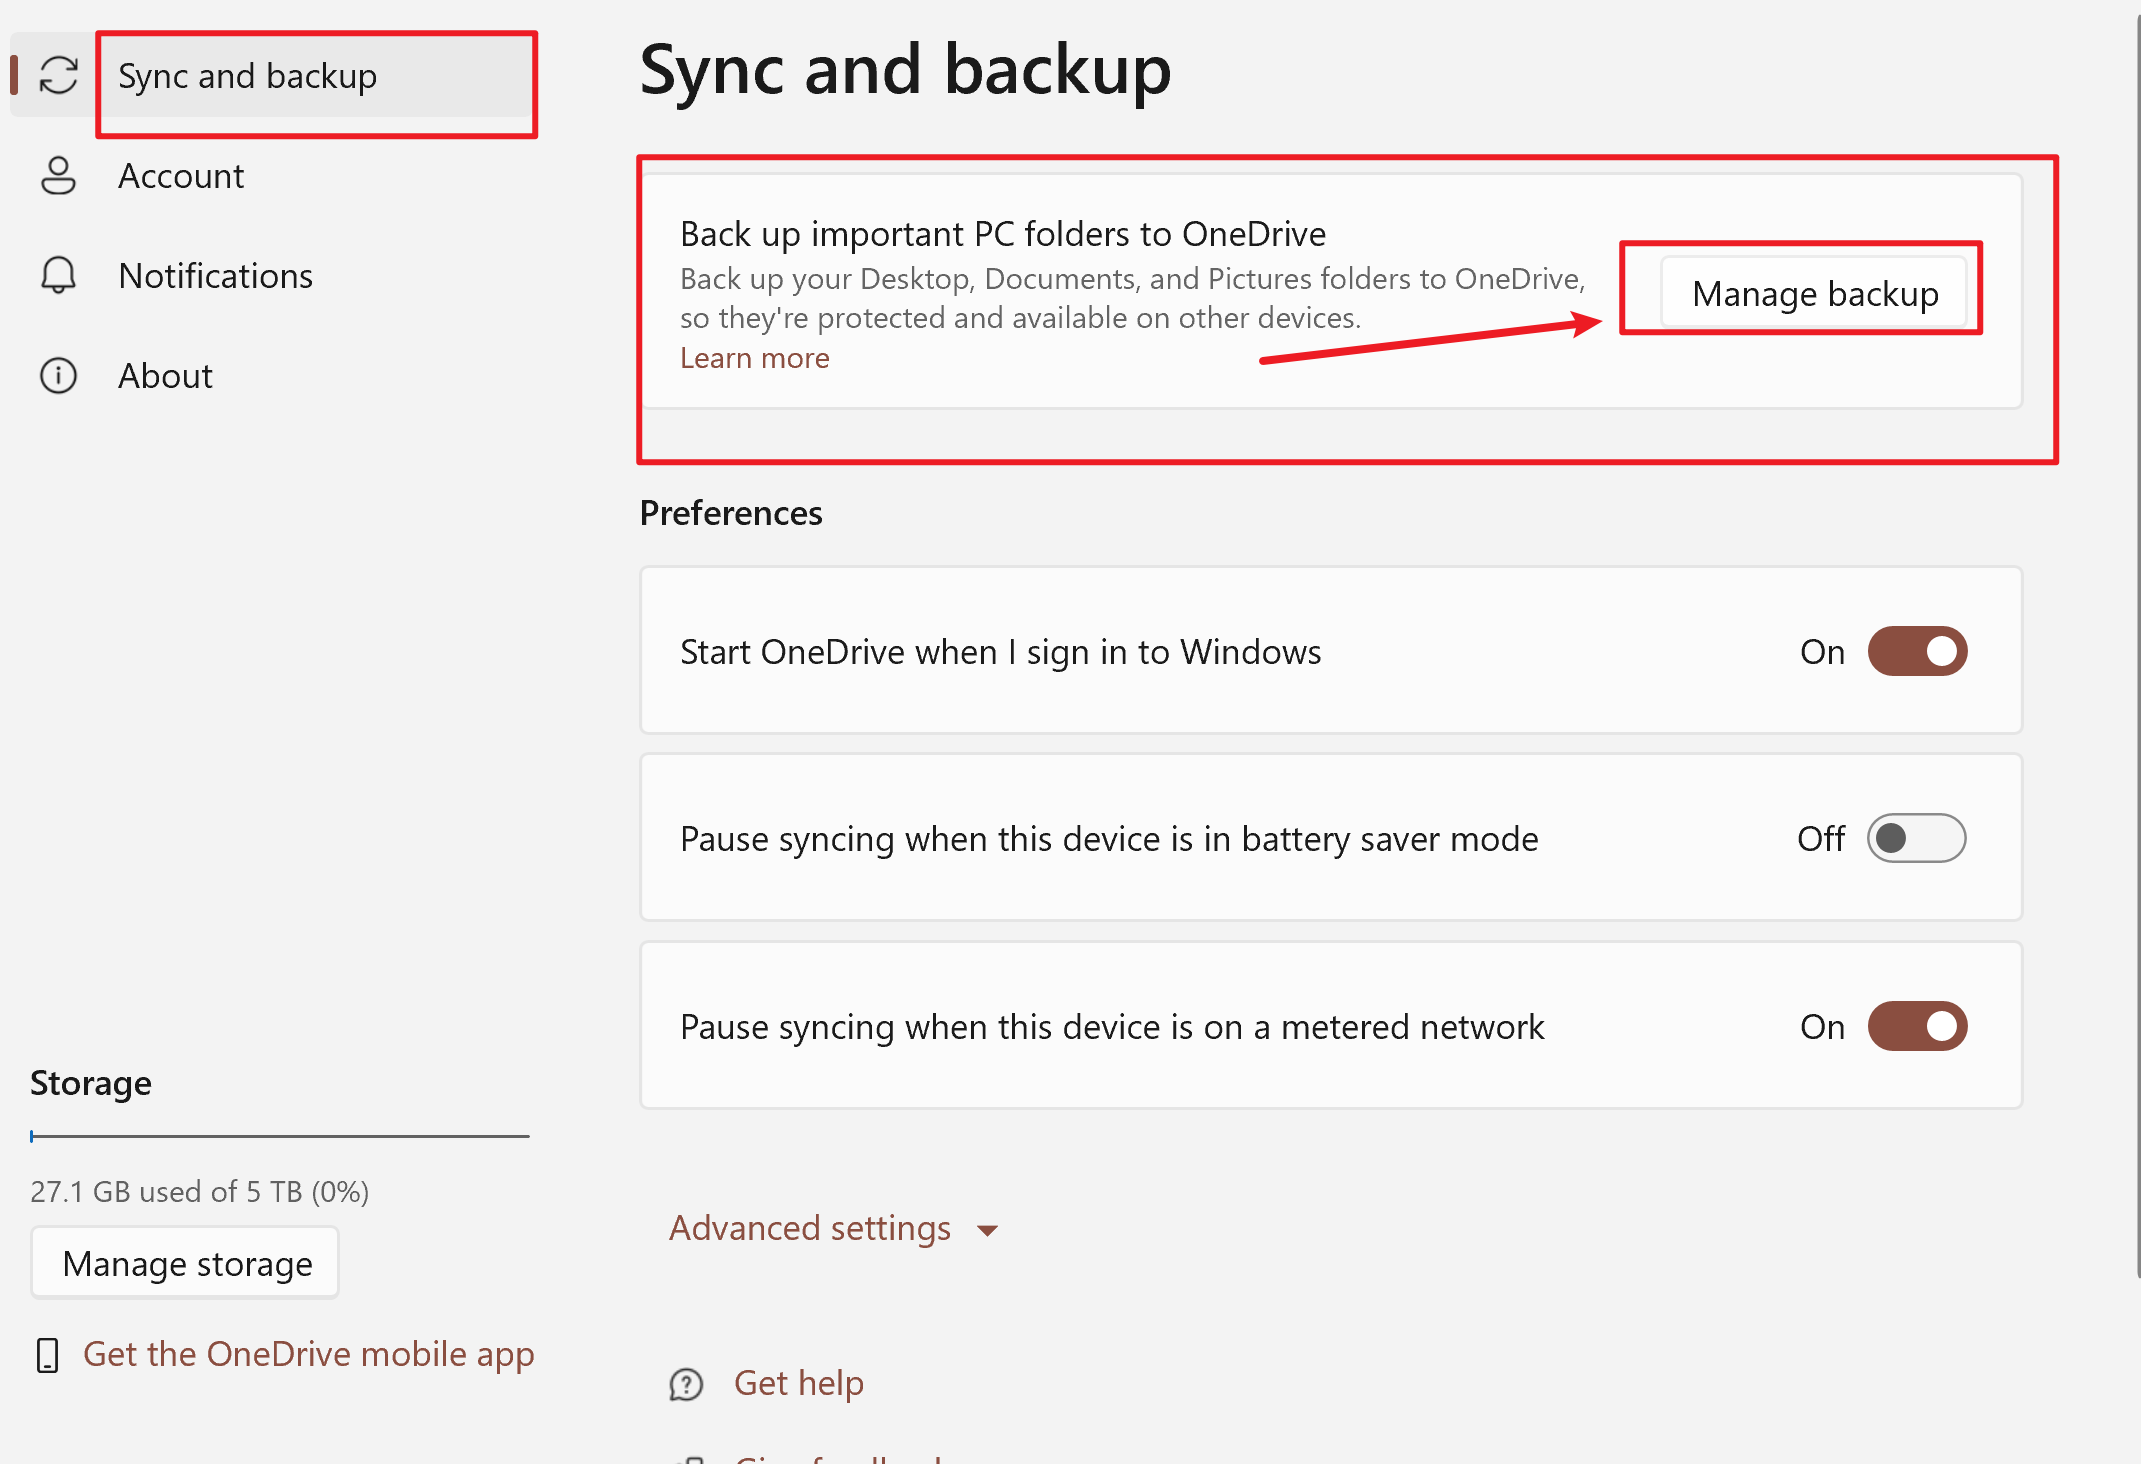
Task: Click the Sync and backup arrows icon
Action: pos(58,75)
